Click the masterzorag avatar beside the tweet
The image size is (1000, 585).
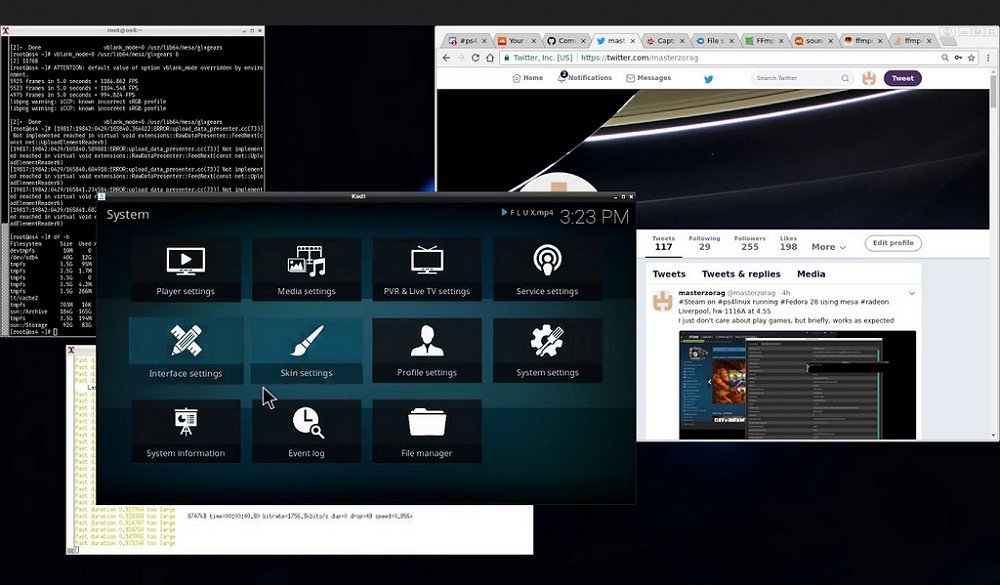(x=663, y=300)
